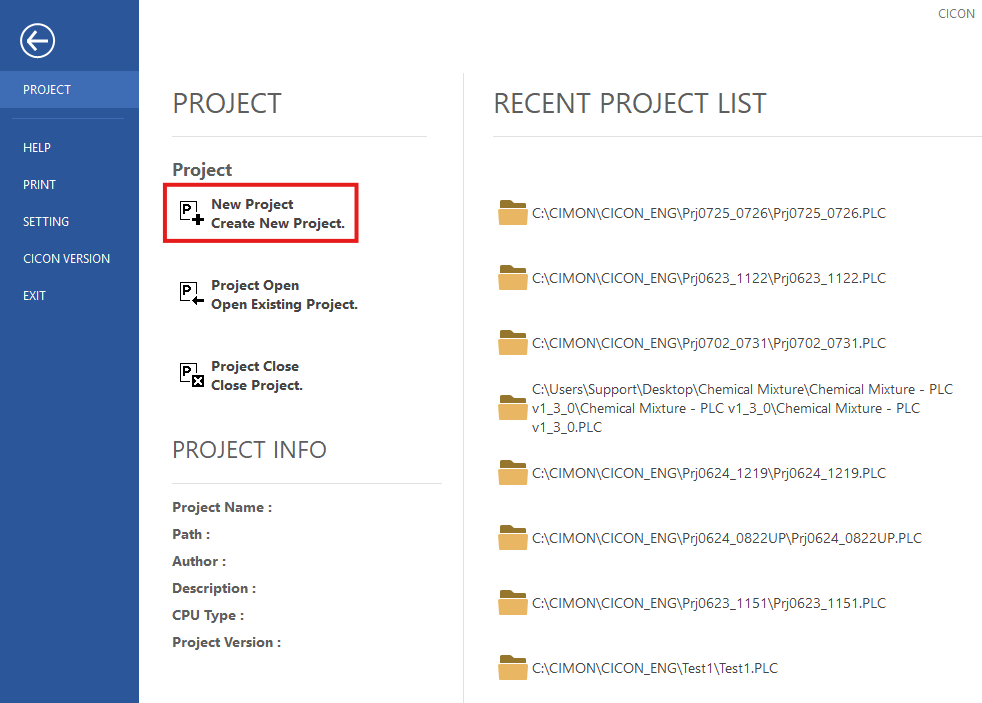This screenshot has width=982, height=703.
Task: Click folder icon beside Chemical Mixture project
Action: pos(513,408)
